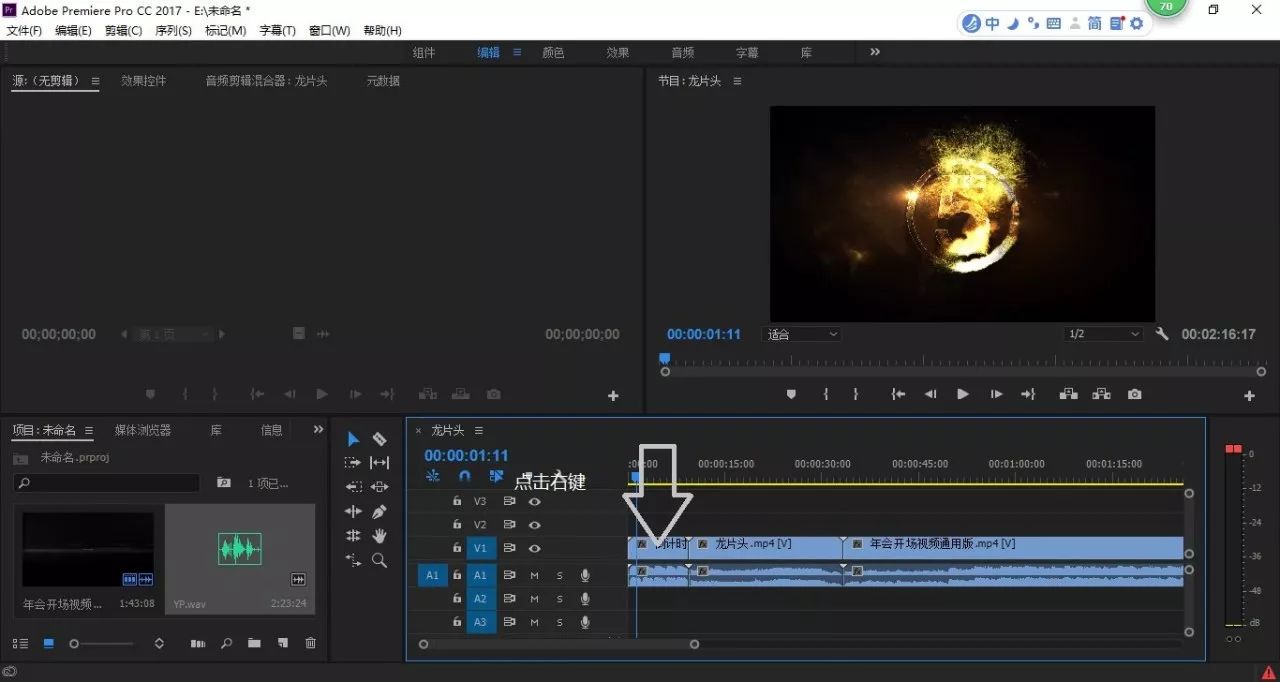Select the Zoom tool magnifier
The image size is (1280, 682).
tap(380, 560)
